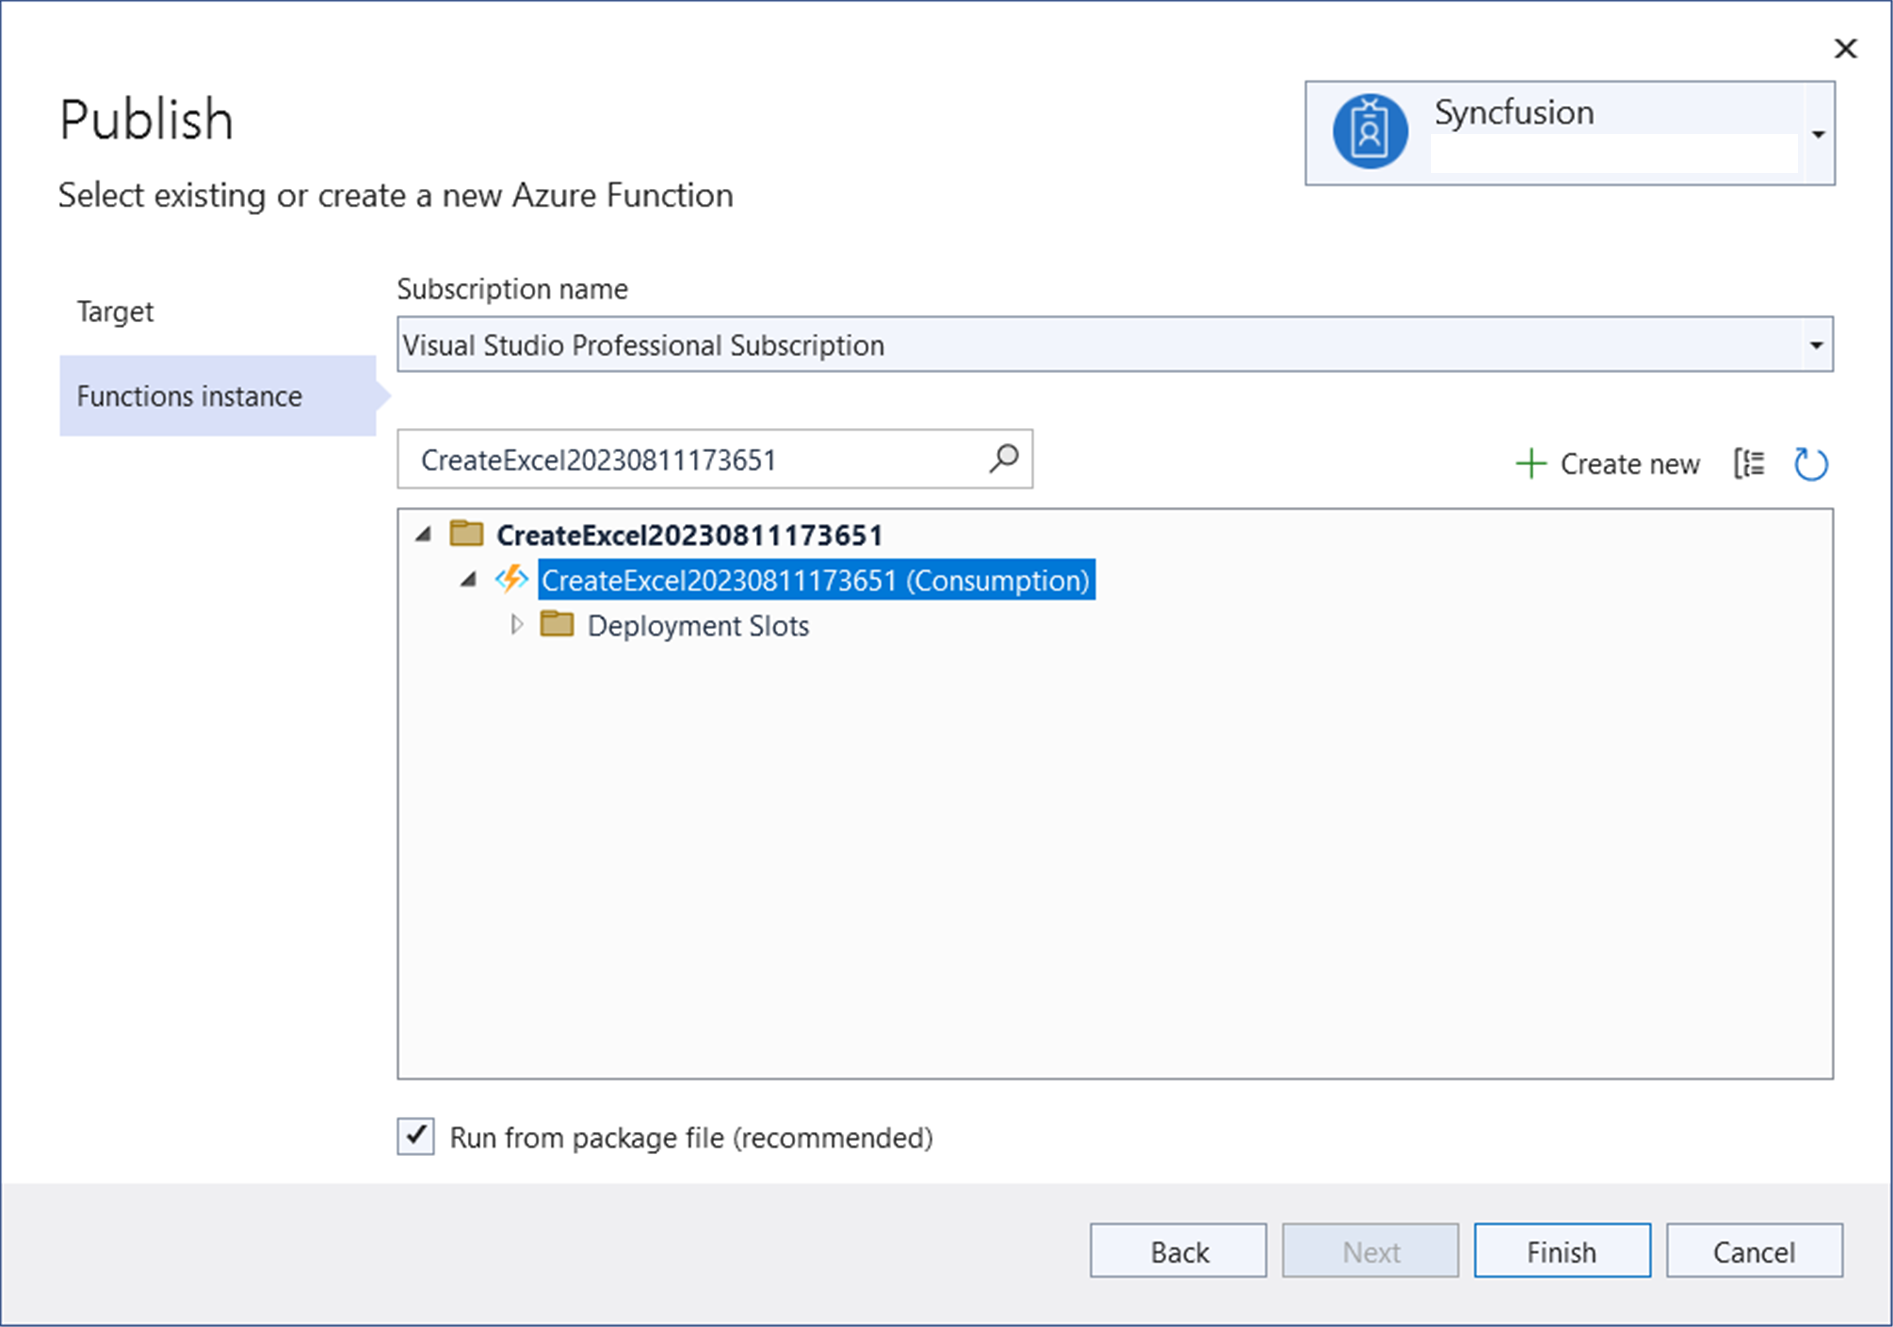The width and height of the screenshot is (1893, 1327).
Task: Click the green plus Create new icon
Action: 1530,464
